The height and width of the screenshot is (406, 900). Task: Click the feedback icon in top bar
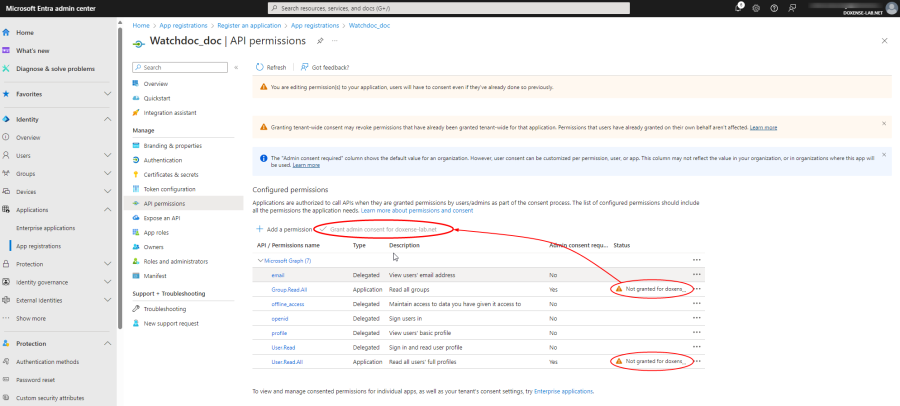click(790, 8)
